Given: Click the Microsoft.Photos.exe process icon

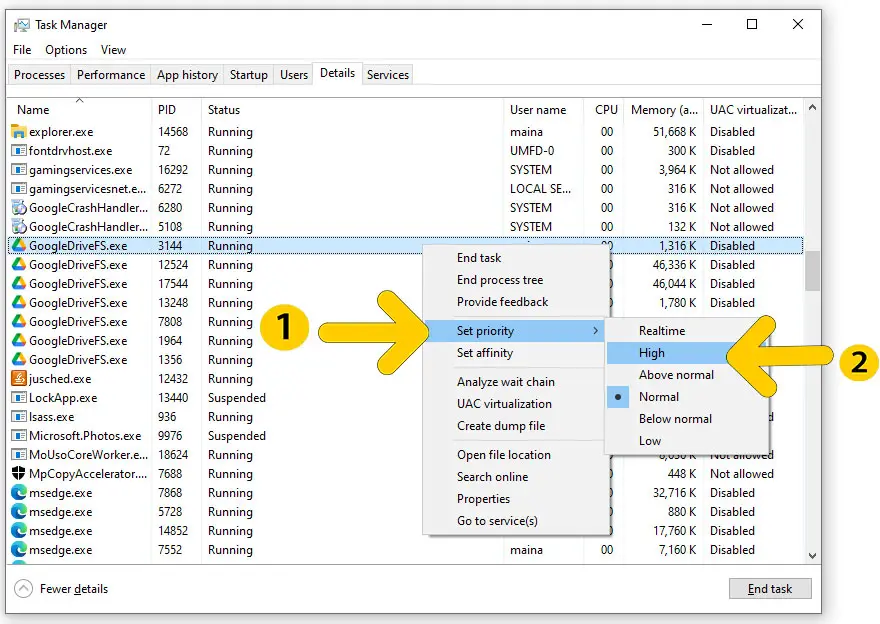Looking at the screenshot, I should pyautogui.click(x=18, y=436).
